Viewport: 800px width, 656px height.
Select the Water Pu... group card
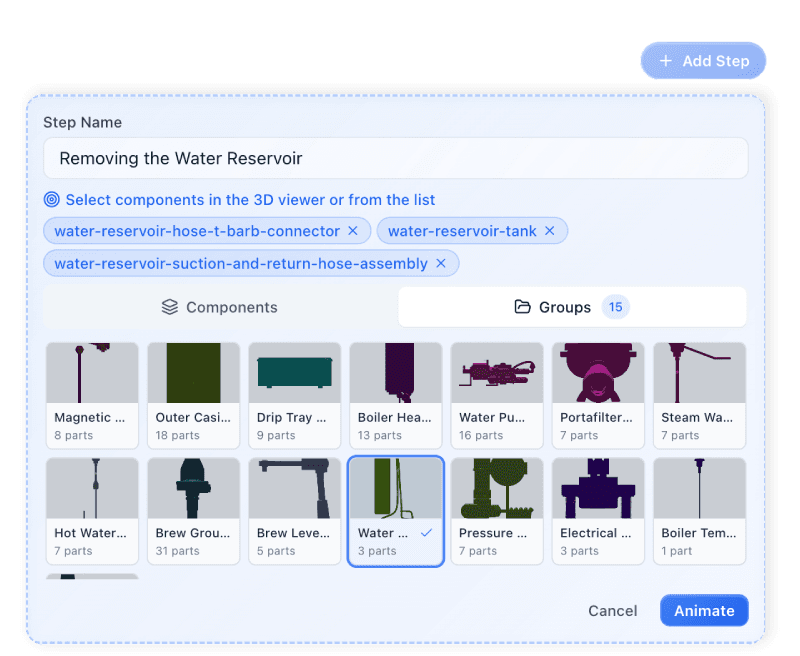(497, 395)
